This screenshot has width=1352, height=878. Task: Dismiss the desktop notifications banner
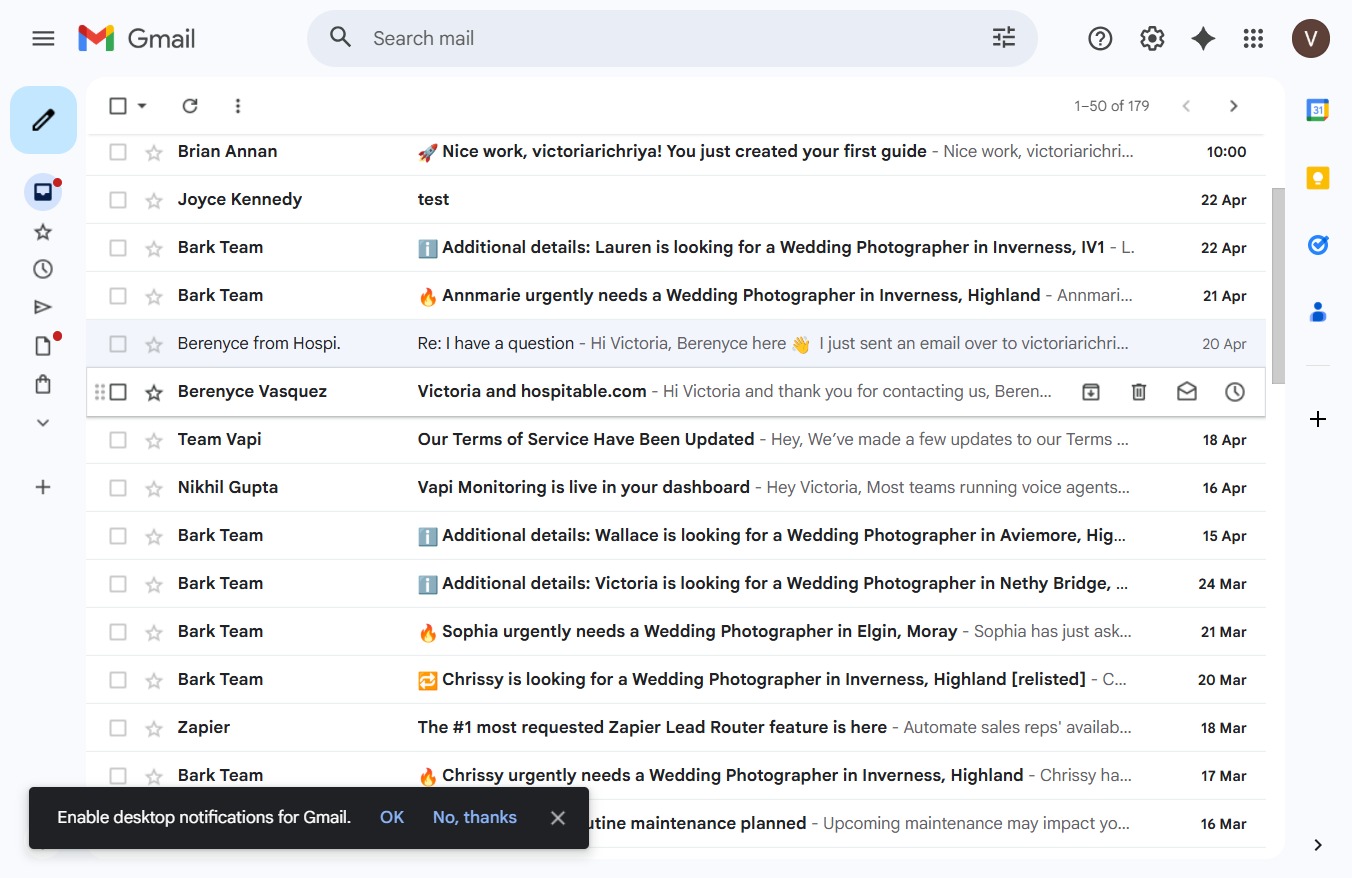tap(558, 818)
